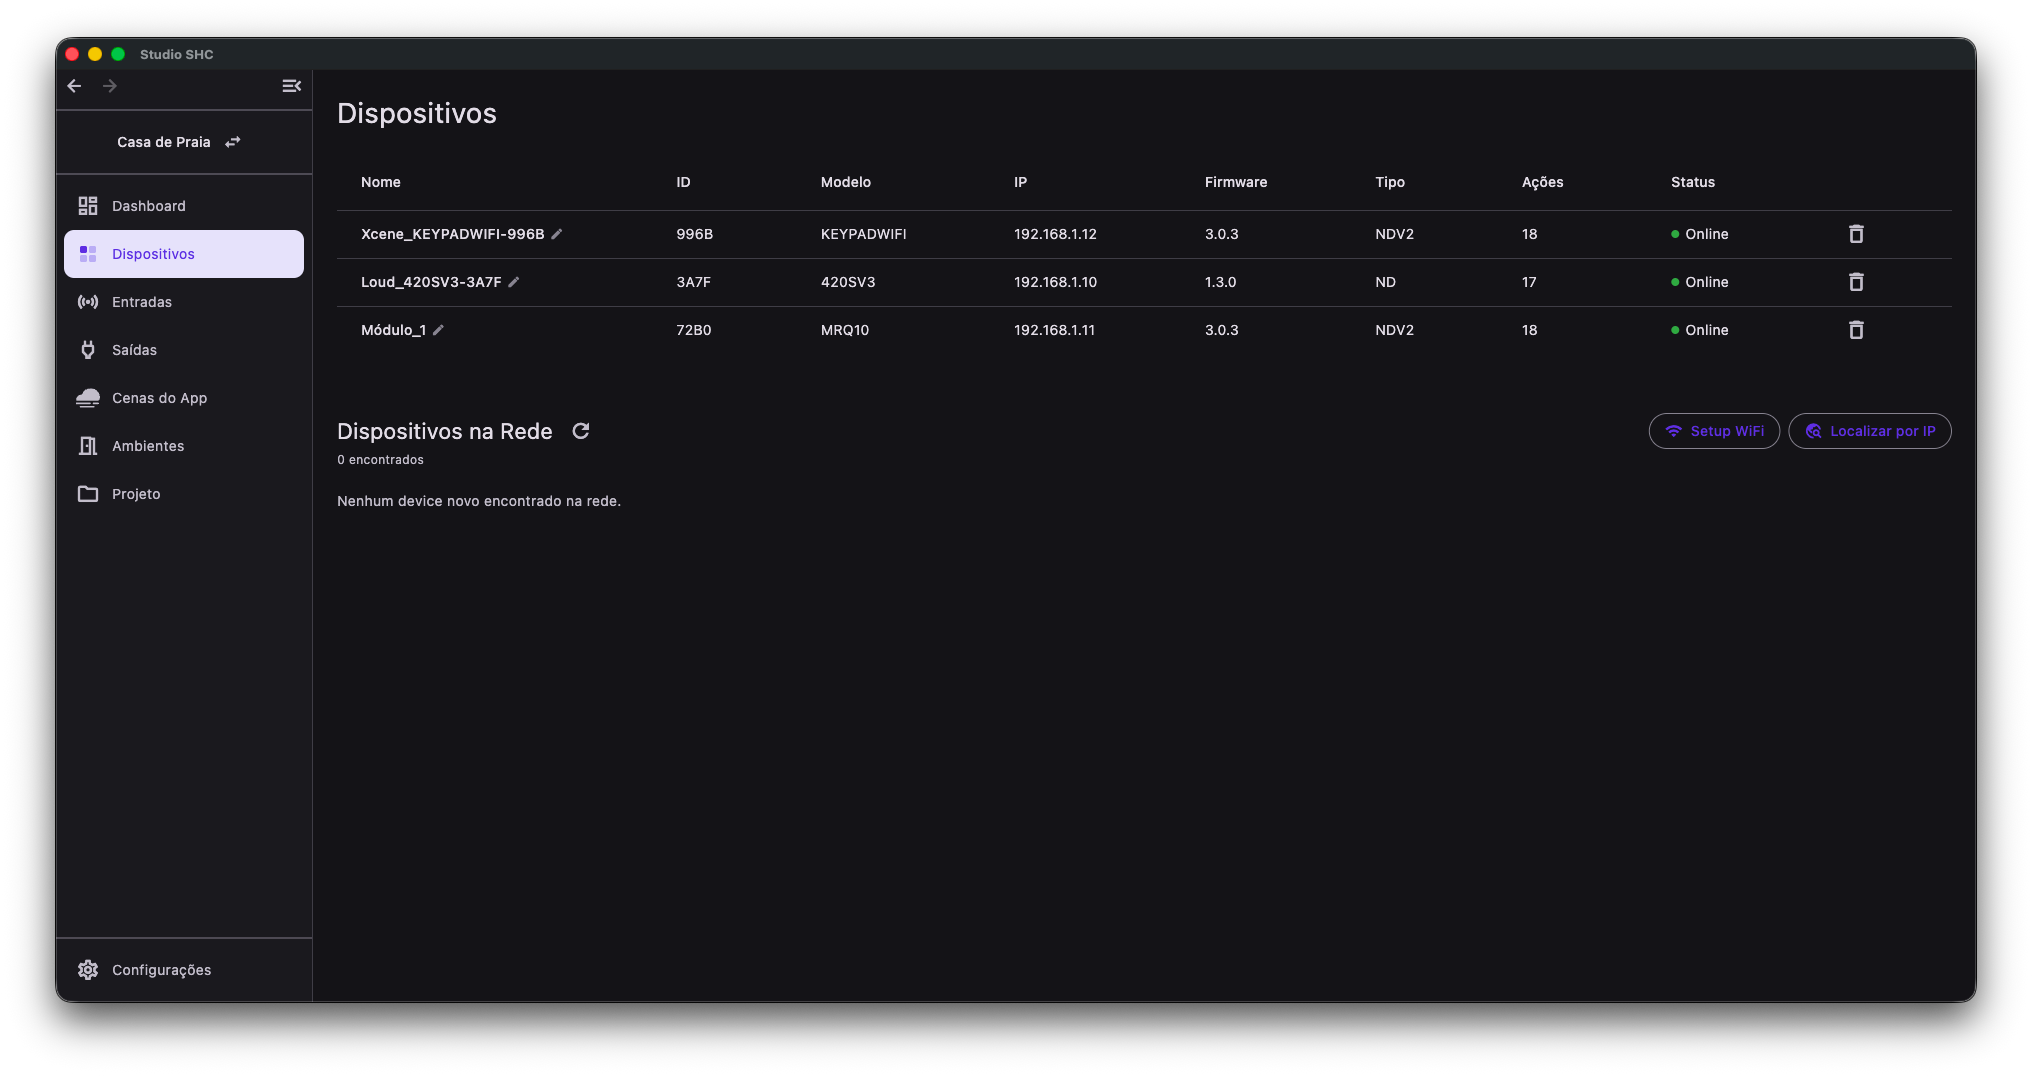Click the 0 encontrados count text
Image resolution: width=2032 pixels, height=1076 pixels.
pos(380,460)
